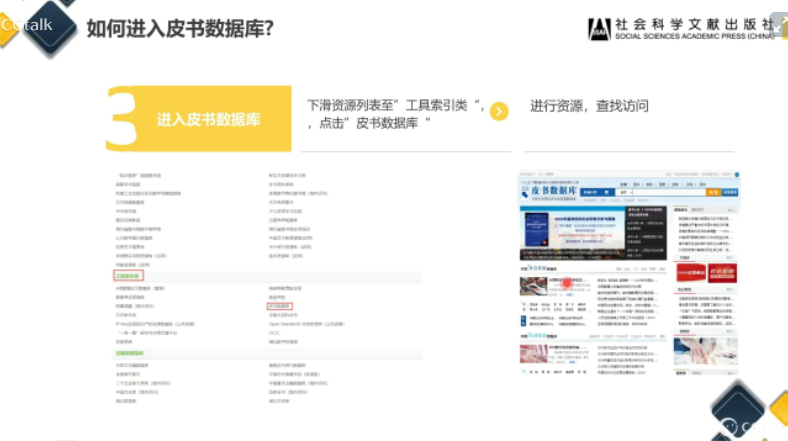Image resolution: width=788 pixels, height=441 pixels.
Task: Click the yellow arrow circle icon
Action: 499,111
